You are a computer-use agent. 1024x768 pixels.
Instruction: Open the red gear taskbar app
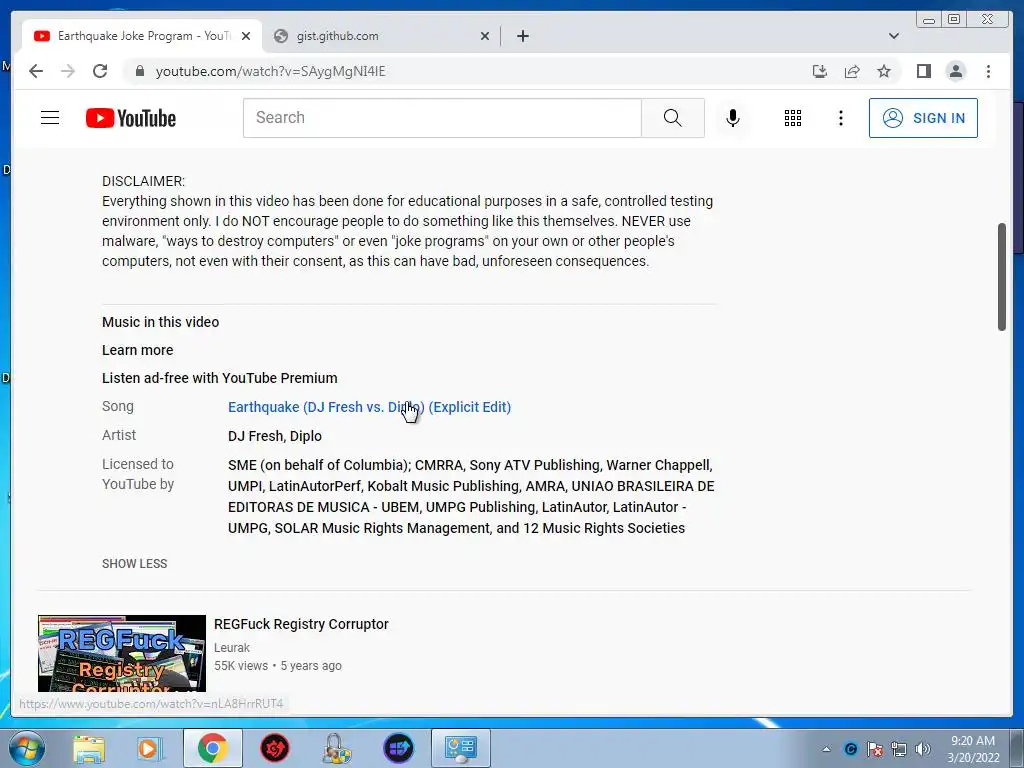point(274,748)
